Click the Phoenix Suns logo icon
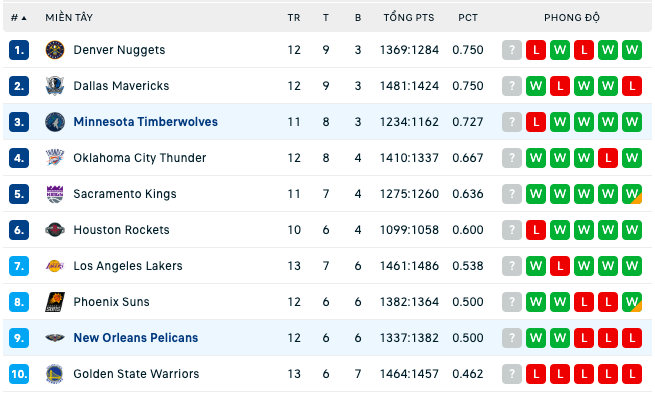Viewport: 655px width, 394px height. pos(55,302)
